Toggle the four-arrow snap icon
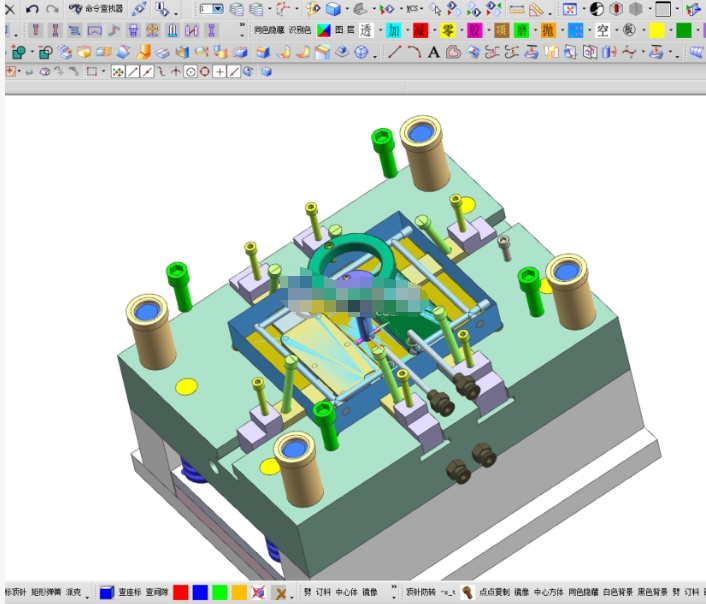The image size is (706, 604). tap(118, 72)
